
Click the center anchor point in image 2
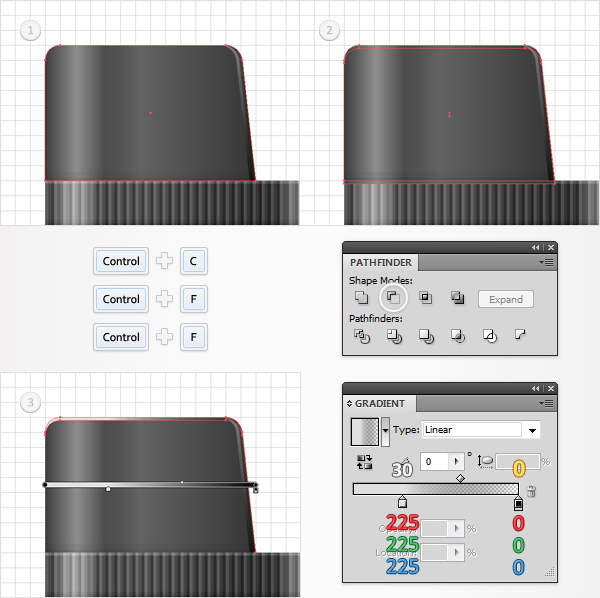tap(449, 114)
